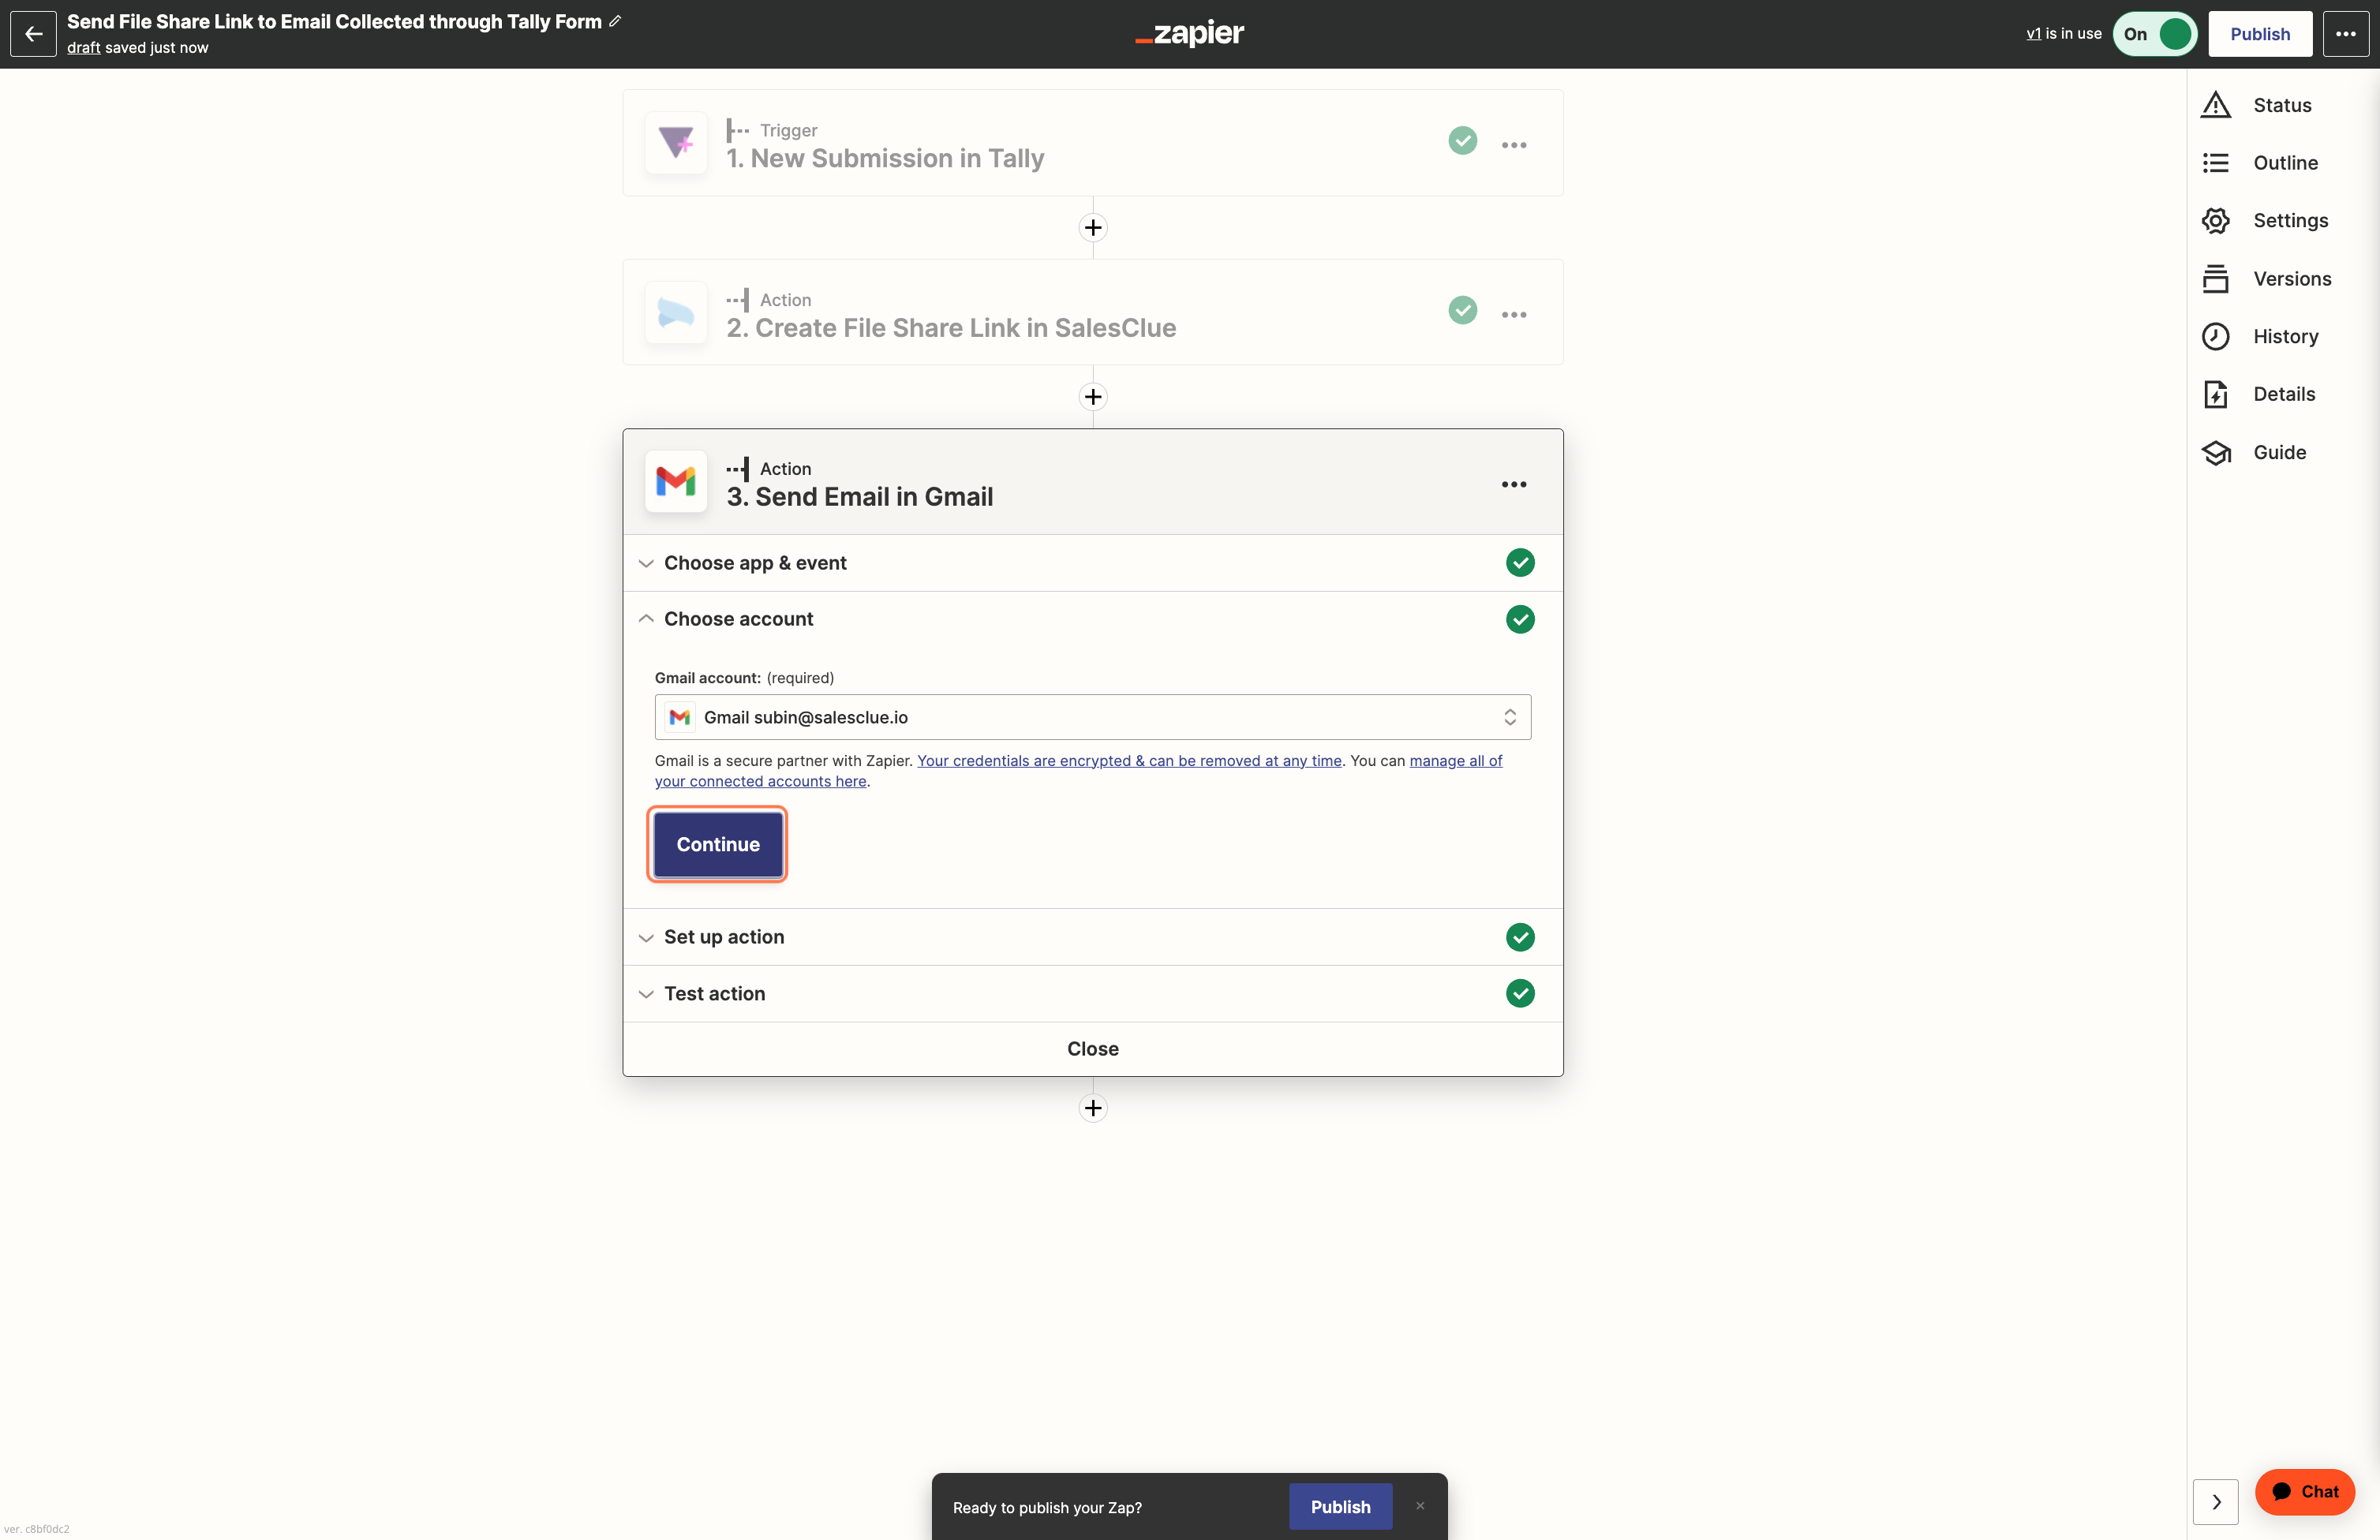Open the Chat support bubble
The width and height of the screenshot is (2380, 1540).
pyautogui.click(x=2304, y=1492)
